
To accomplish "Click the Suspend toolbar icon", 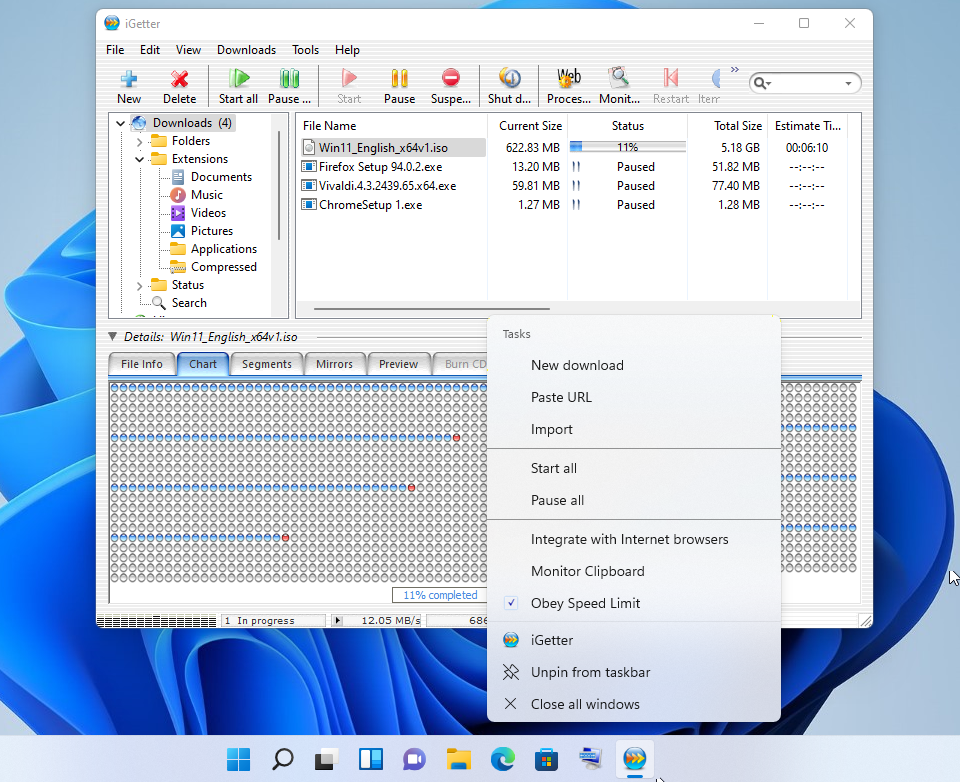I will (x=451, y=79).
